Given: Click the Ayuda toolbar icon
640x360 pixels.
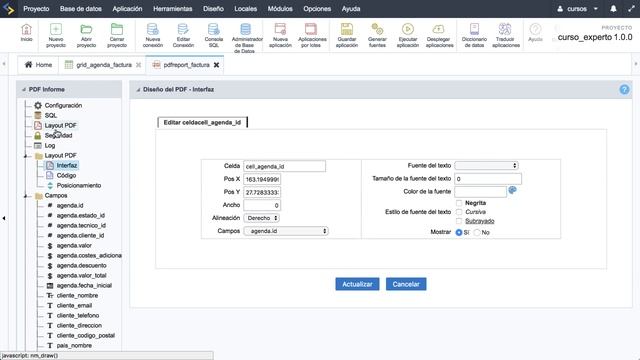Looking at the screenshot, I should (x=535, y=33).
